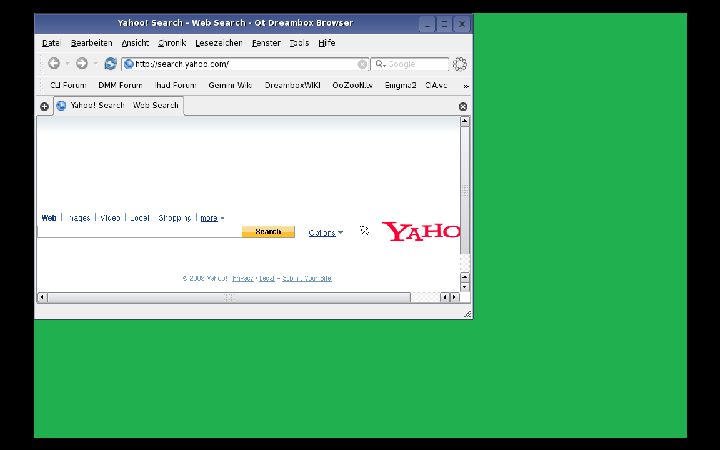720x450 pixels.
Task: Click the globe favicon in the address bar
Action: [129, 64]
